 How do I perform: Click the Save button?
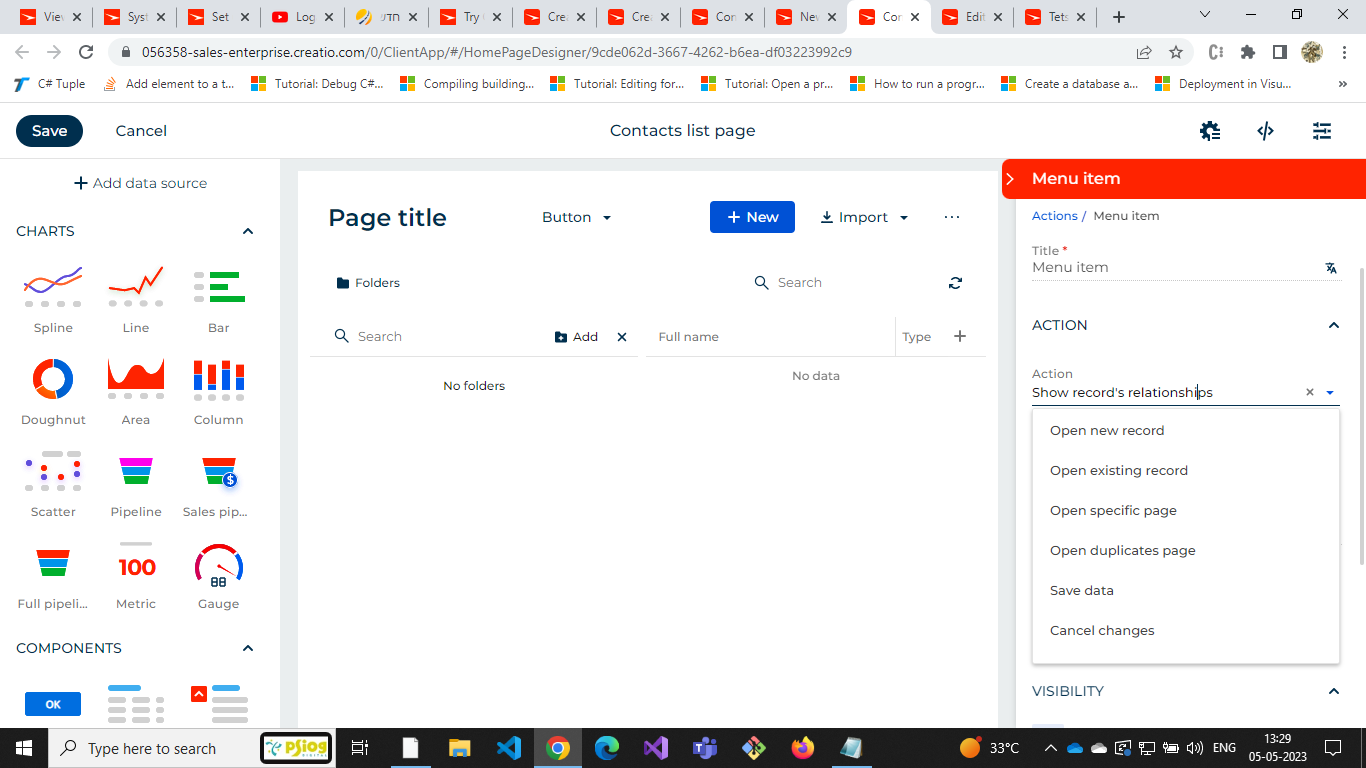(x=49, y=130)
